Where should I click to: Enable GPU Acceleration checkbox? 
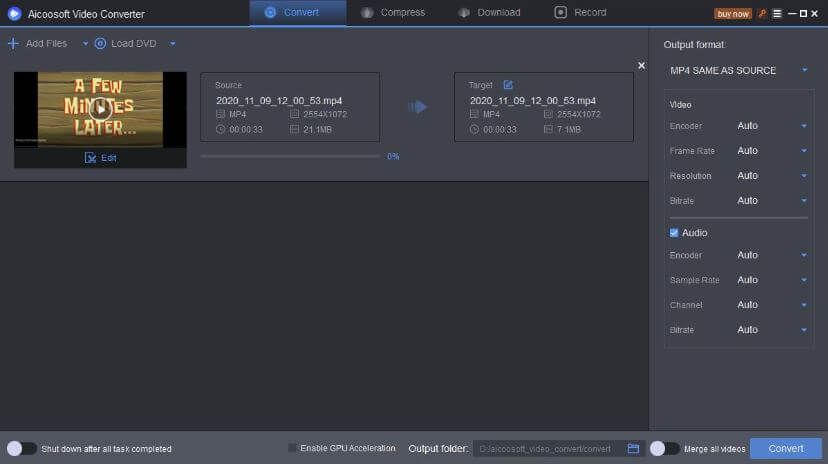click(x=292, y=448)
